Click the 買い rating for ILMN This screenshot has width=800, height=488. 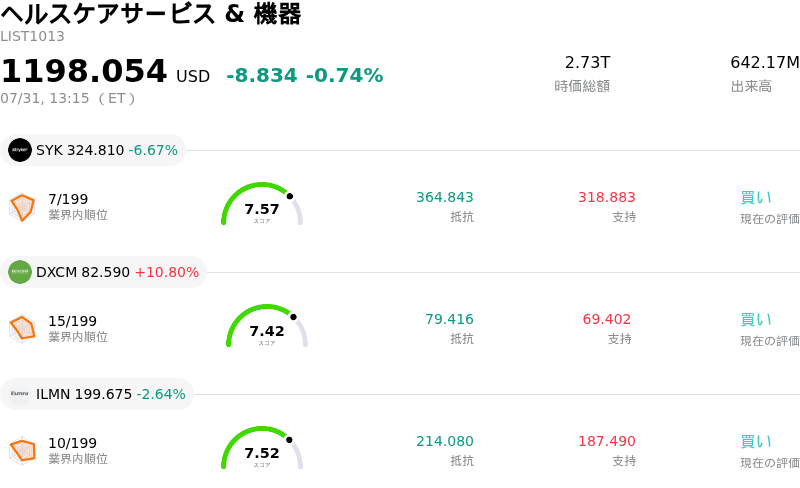pyautogui.click(x=756, y=442)
